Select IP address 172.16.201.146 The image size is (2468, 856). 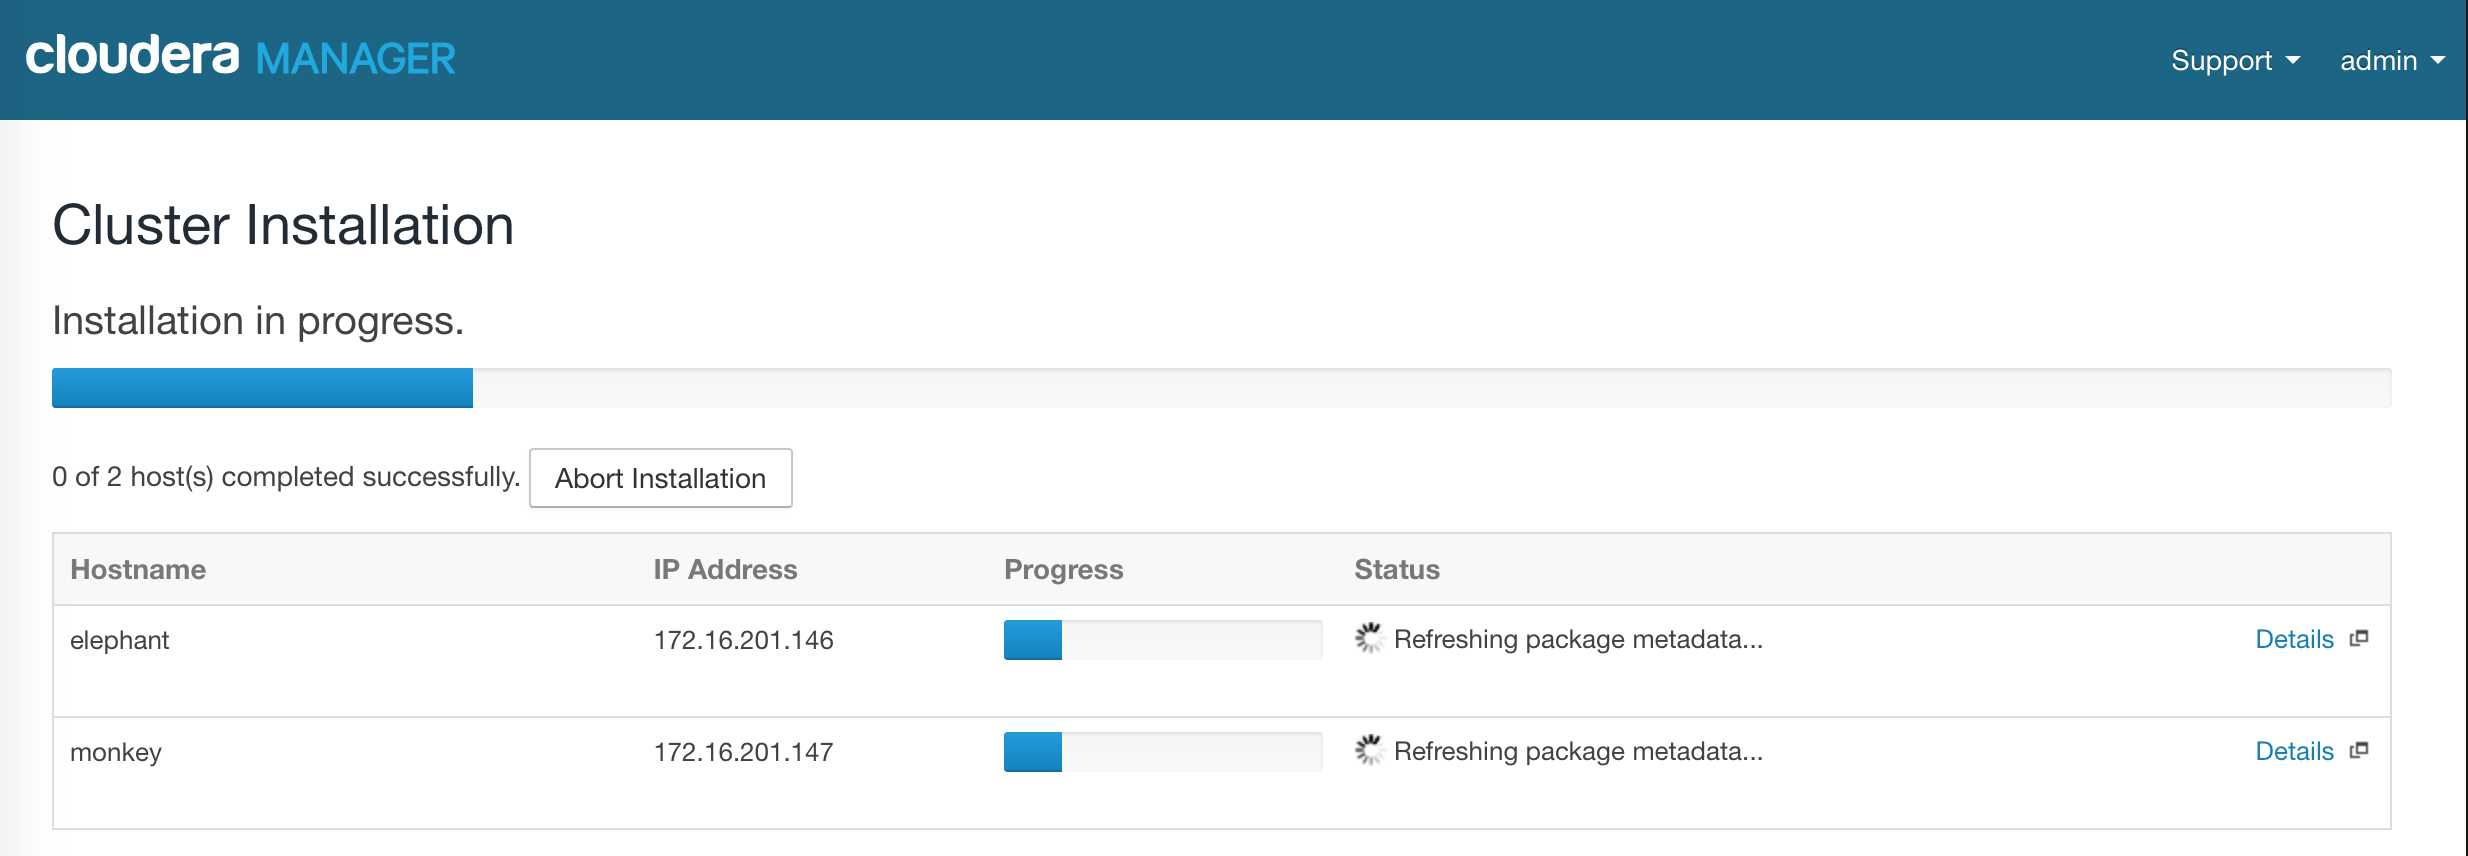[x=744, y=640]
